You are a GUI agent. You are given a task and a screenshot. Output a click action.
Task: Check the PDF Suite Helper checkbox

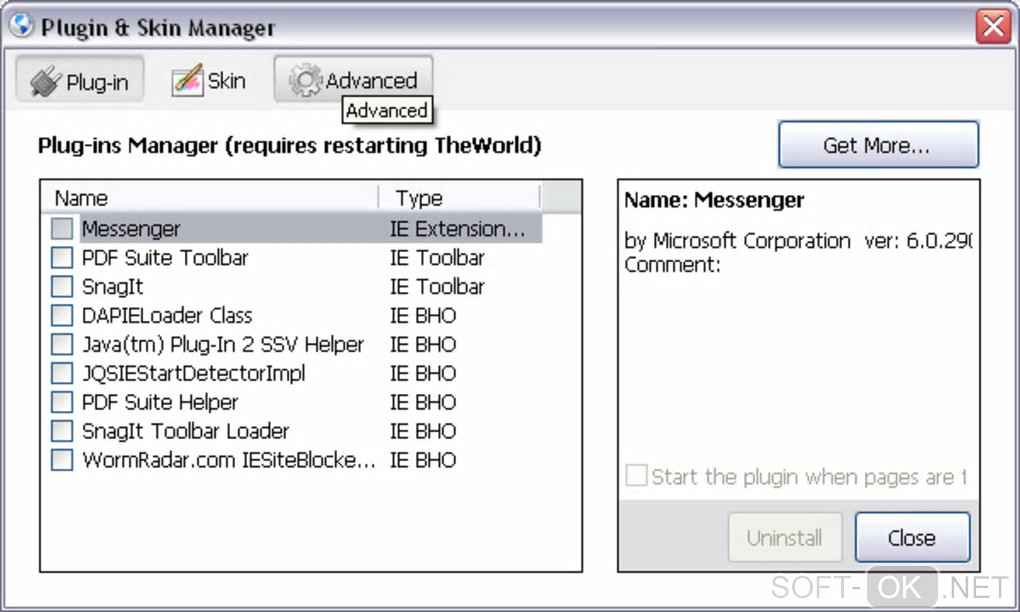point(62,402)
